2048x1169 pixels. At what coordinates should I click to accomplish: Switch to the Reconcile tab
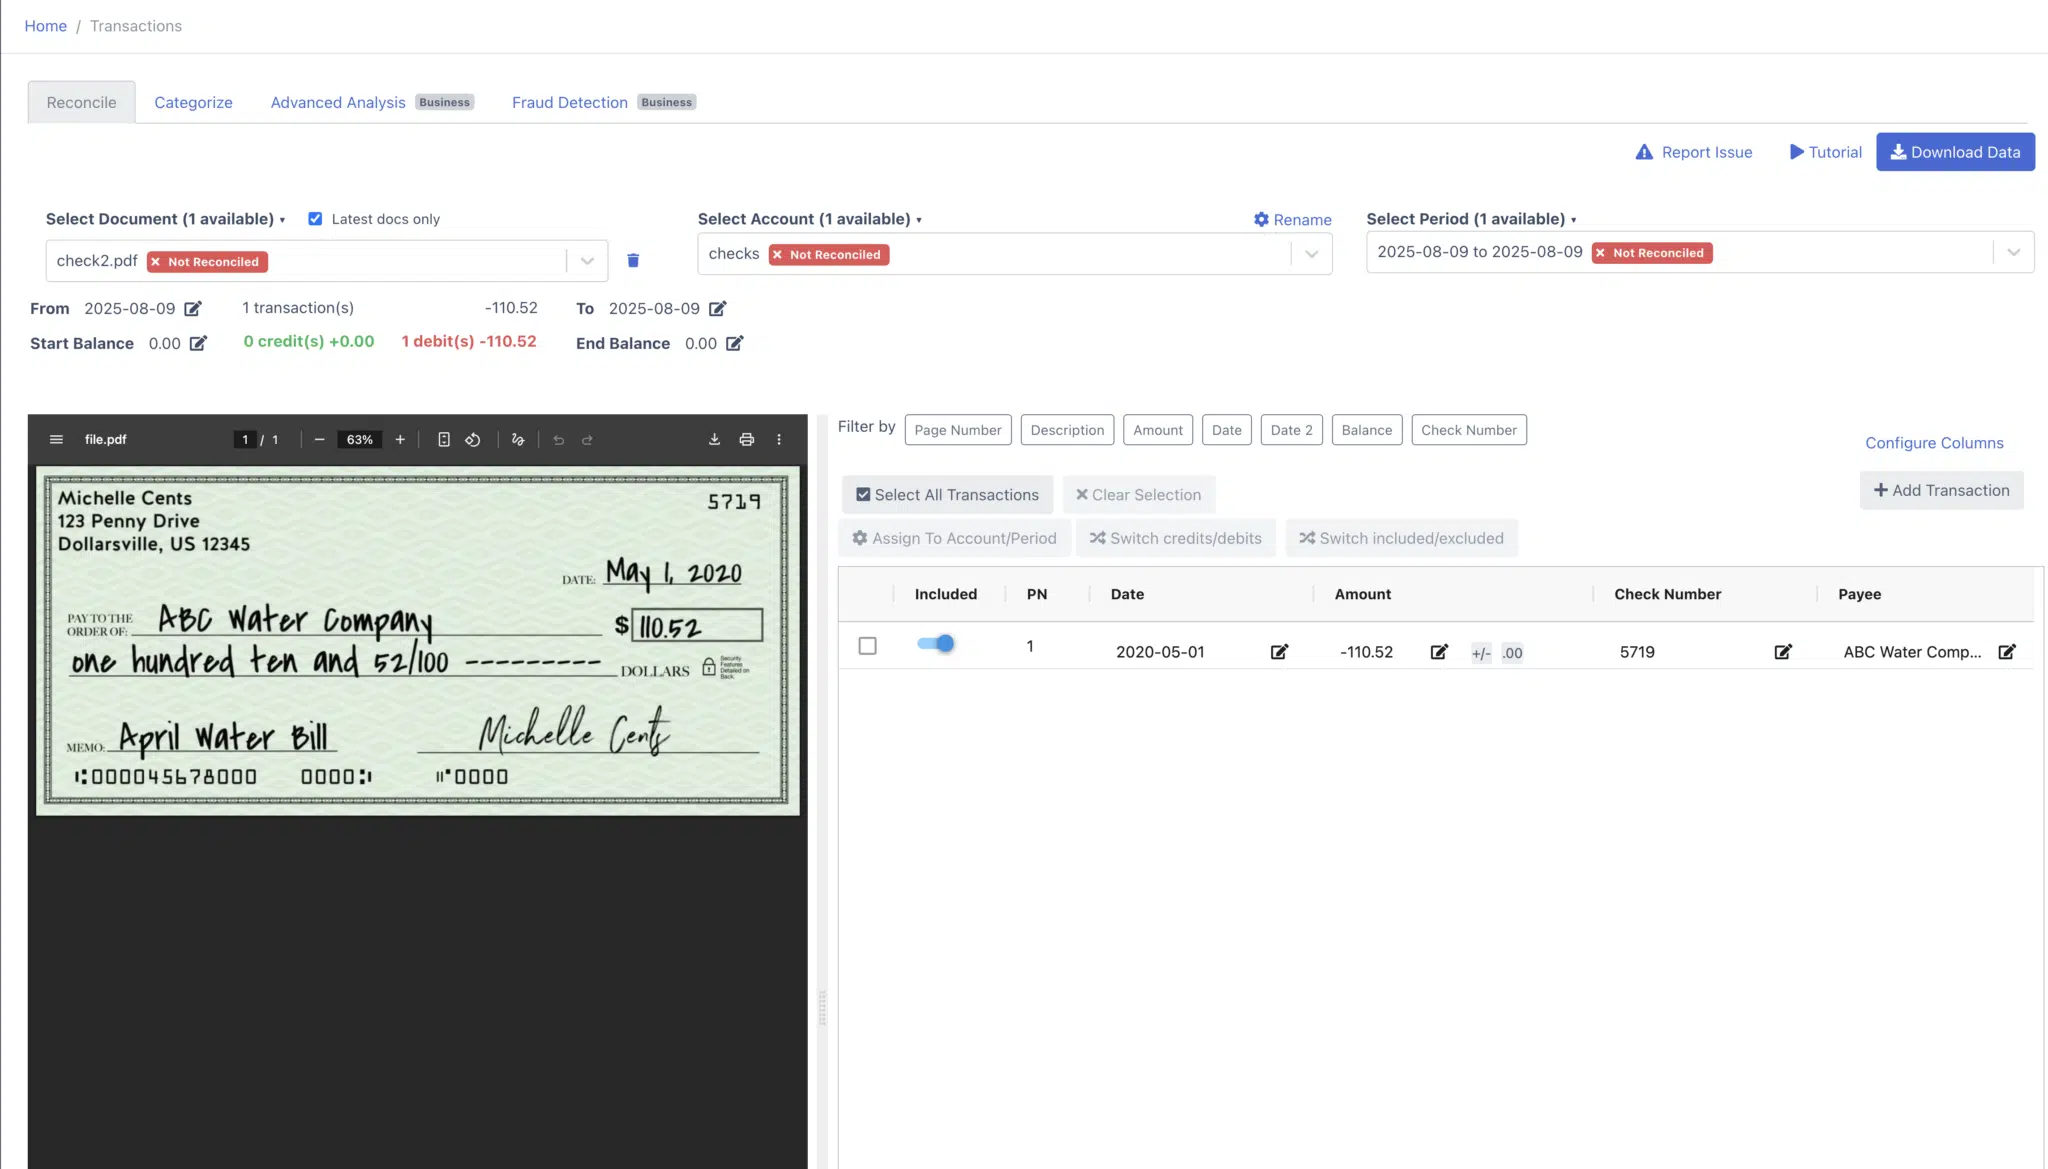point(81,102)
